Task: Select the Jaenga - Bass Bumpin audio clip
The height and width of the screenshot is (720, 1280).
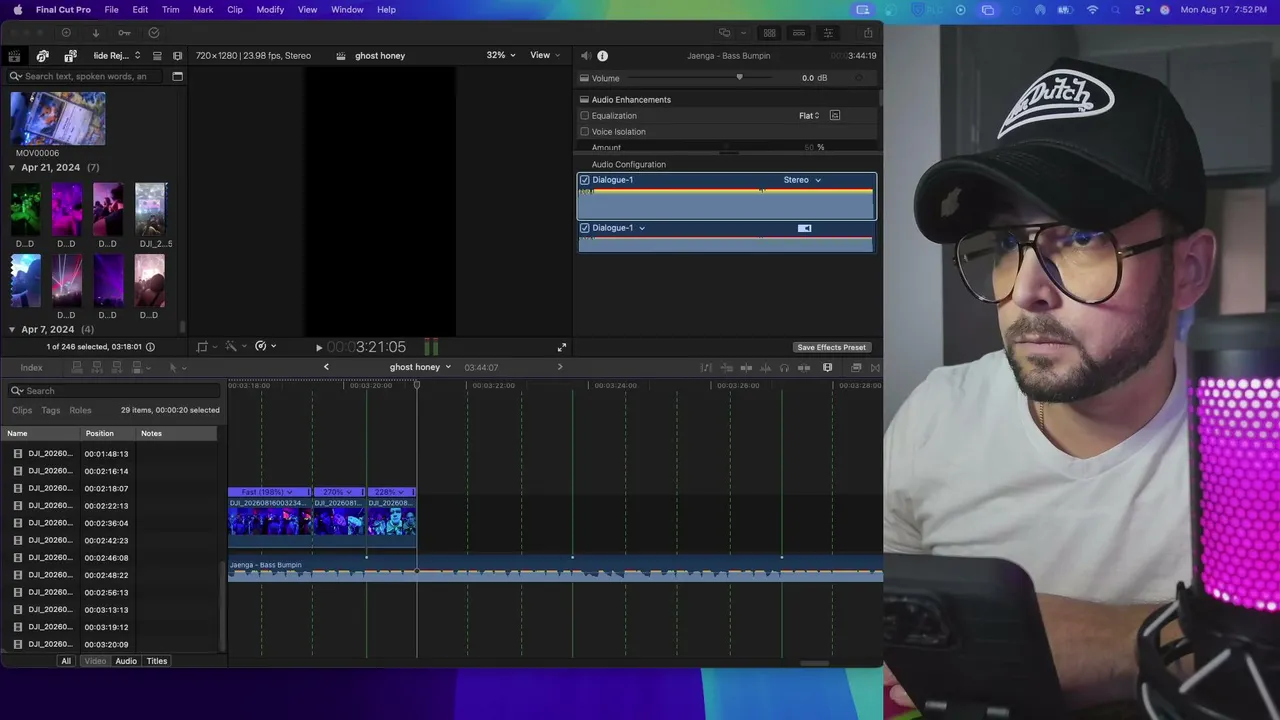Action: click(x=555, y=570)
